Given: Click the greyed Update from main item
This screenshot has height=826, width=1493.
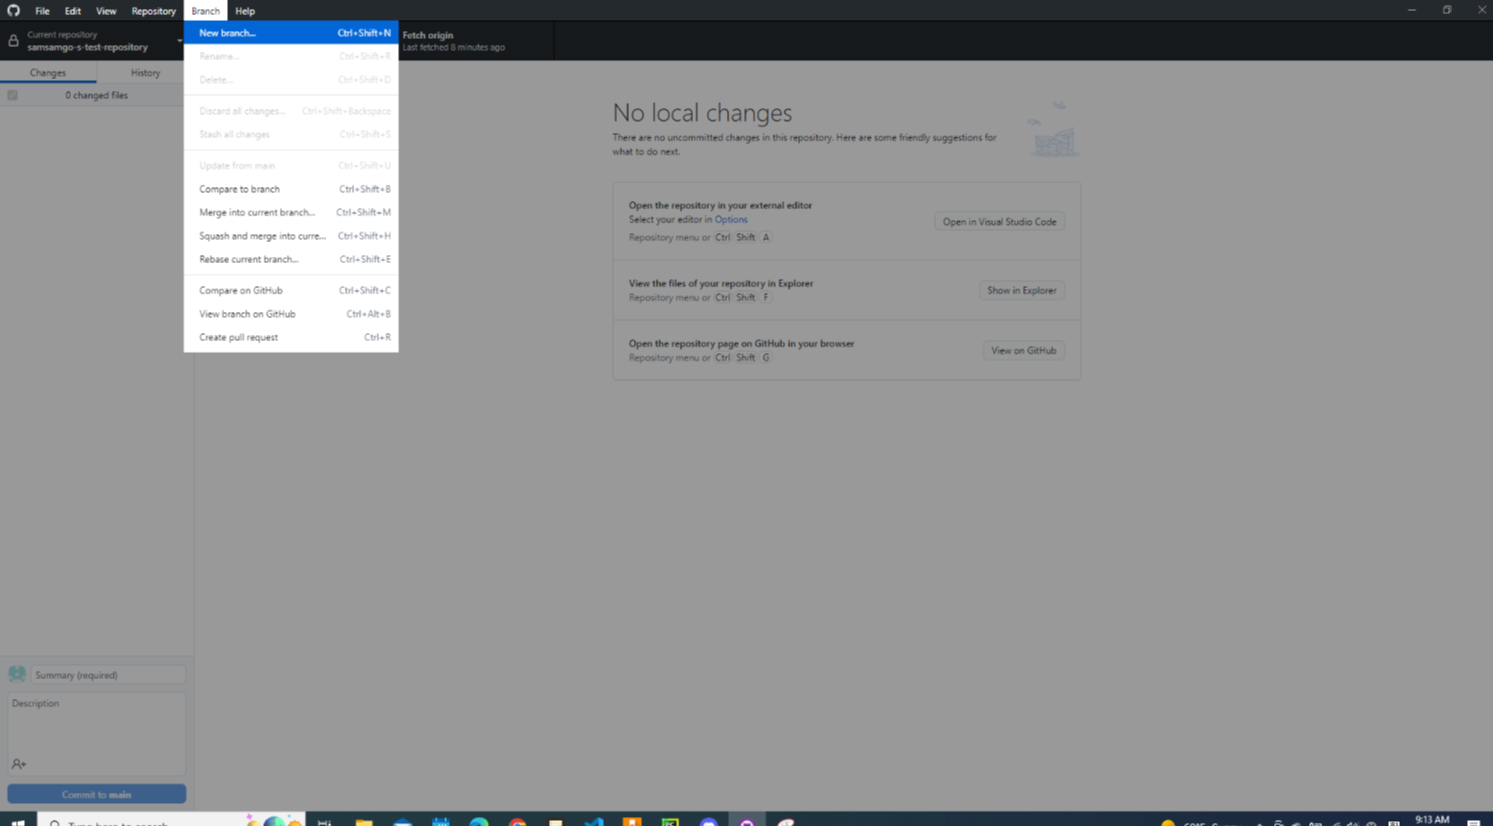Looking at the screenshot, I should (291, 166).
